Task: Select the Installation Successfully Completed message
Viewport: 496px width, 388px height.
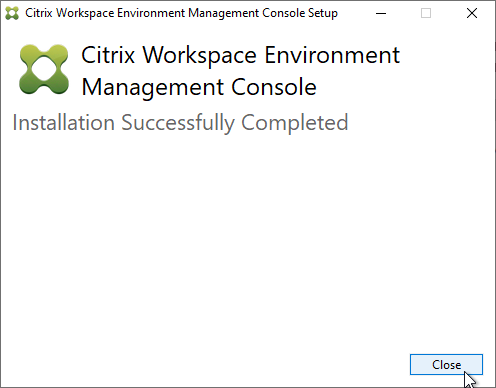Action: tap(180, 123)
